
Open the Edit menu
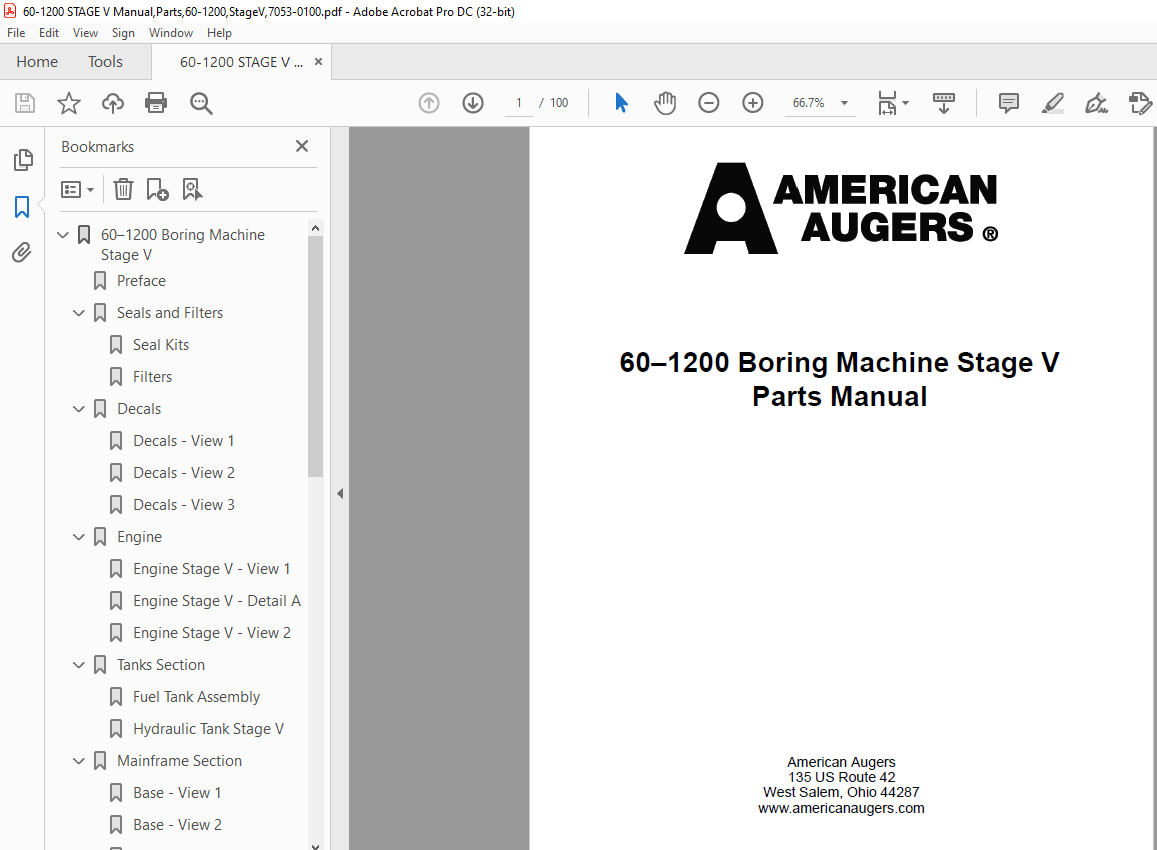(x=49, y=33)
